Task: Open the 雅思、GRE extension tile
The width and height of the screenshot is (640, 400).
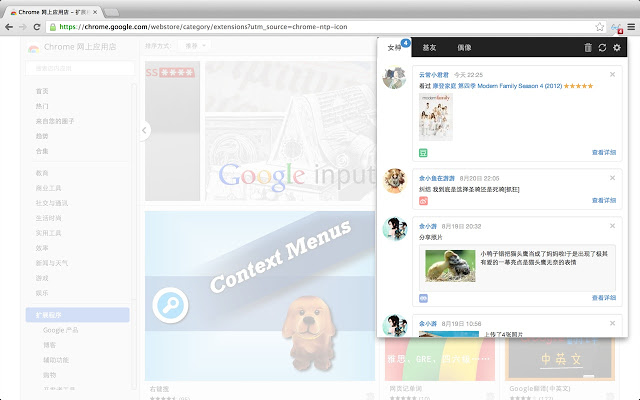Action: 440,359
